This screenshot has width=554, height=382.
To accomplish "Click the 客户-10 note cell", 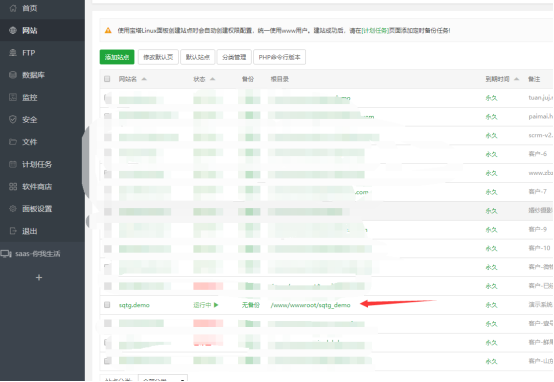I will click(540, 248).
